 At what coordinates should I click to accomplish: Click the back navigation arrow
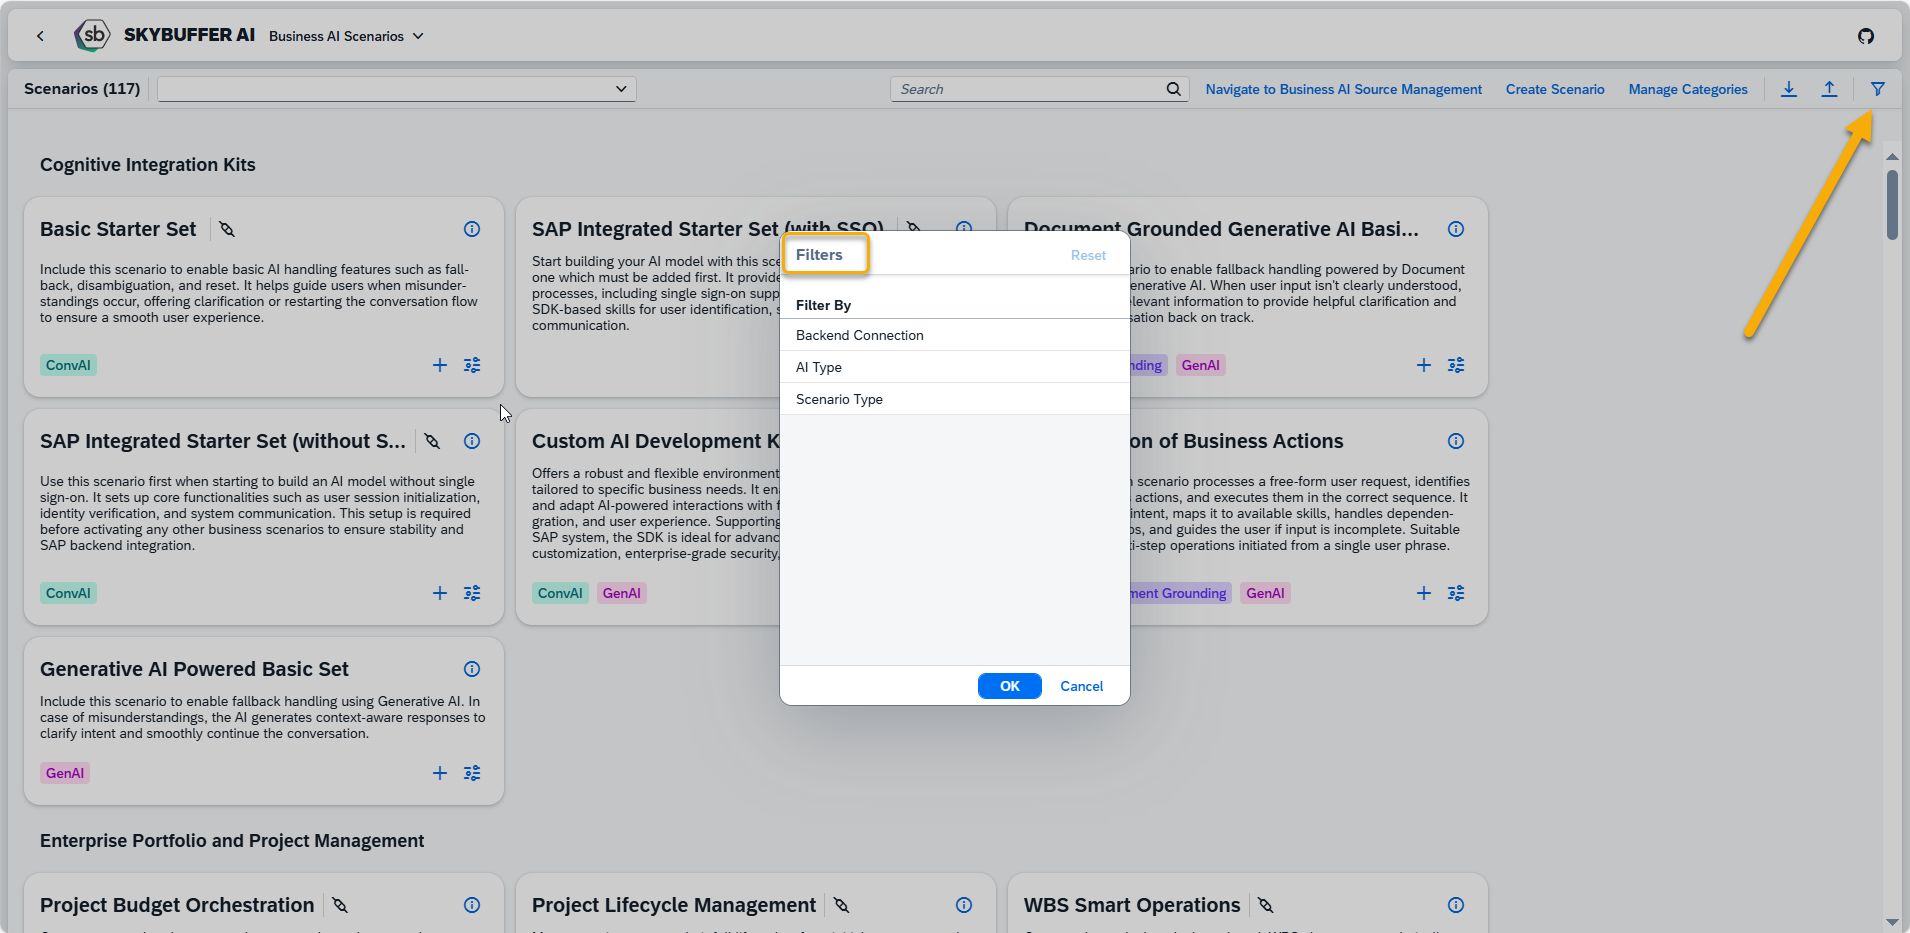40,36
